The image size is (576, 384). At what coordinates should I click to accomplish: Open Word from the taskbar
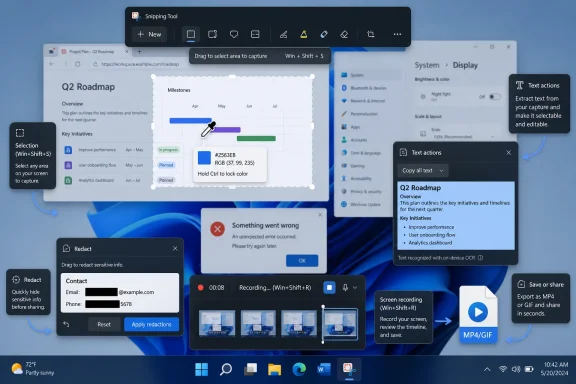pyautogui.click(x=323, y=369)
